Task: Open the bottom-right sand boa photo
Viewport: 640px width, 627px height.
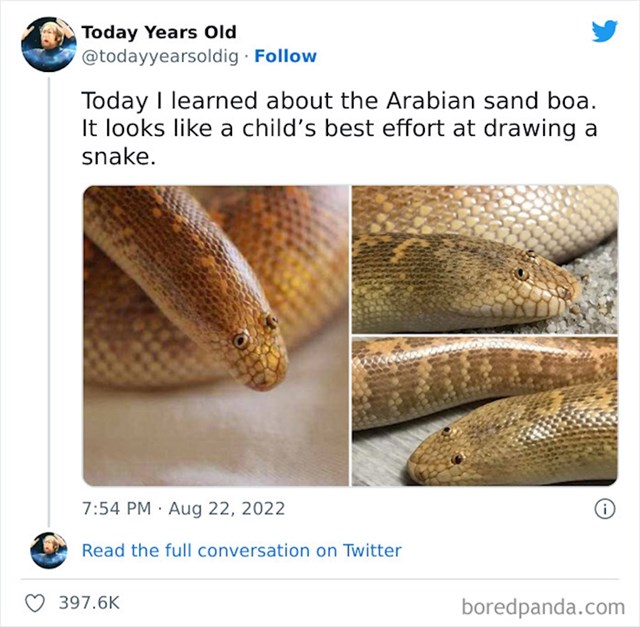Action: point(485,411)
